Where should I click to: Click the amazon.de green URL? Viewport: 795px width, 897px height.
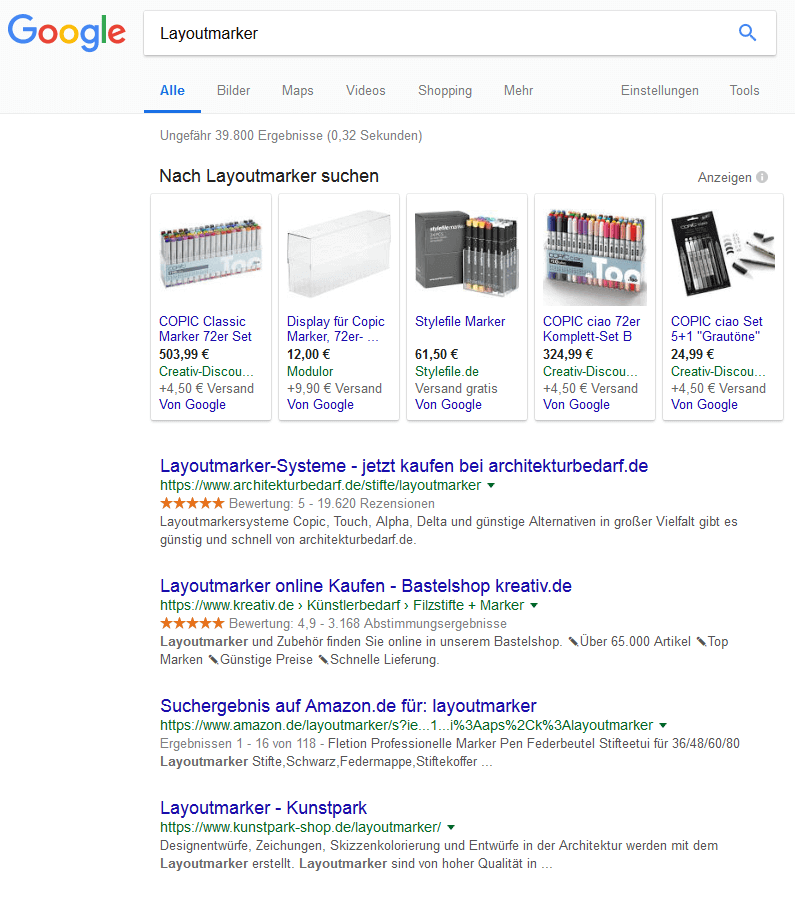tap(406, 725)
